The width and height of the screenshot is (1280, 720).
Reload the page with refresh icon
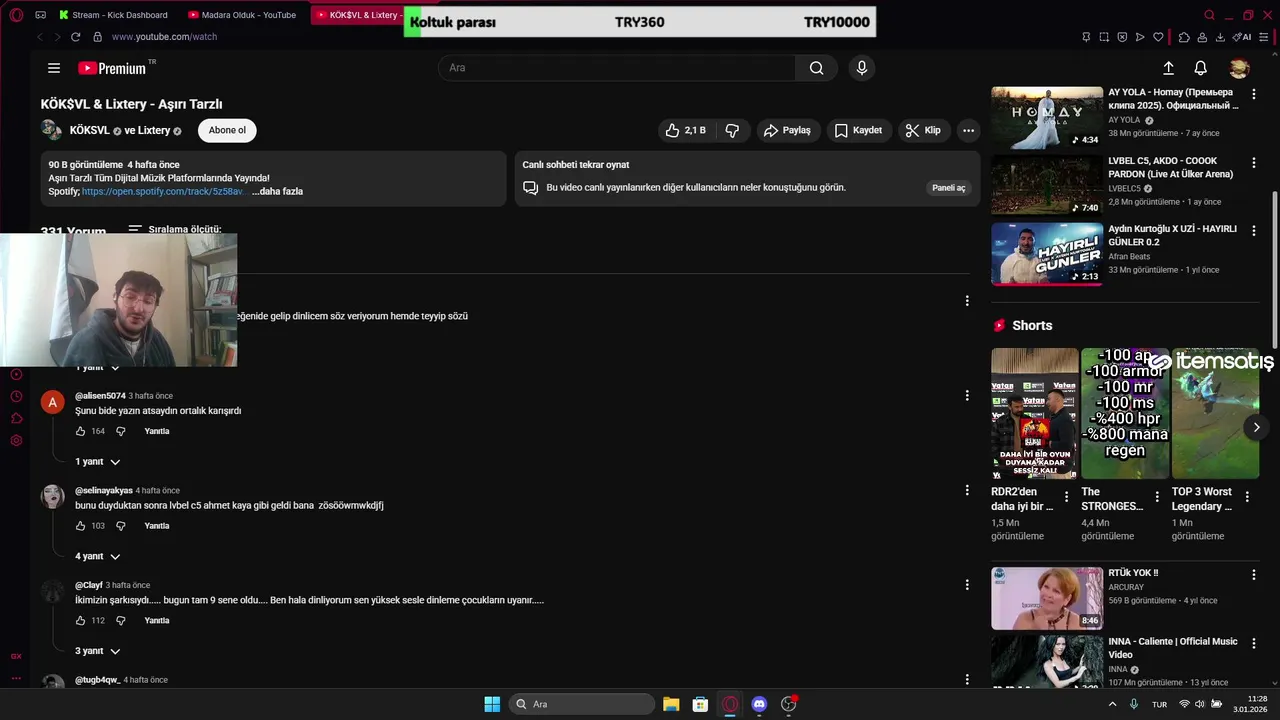75,37
